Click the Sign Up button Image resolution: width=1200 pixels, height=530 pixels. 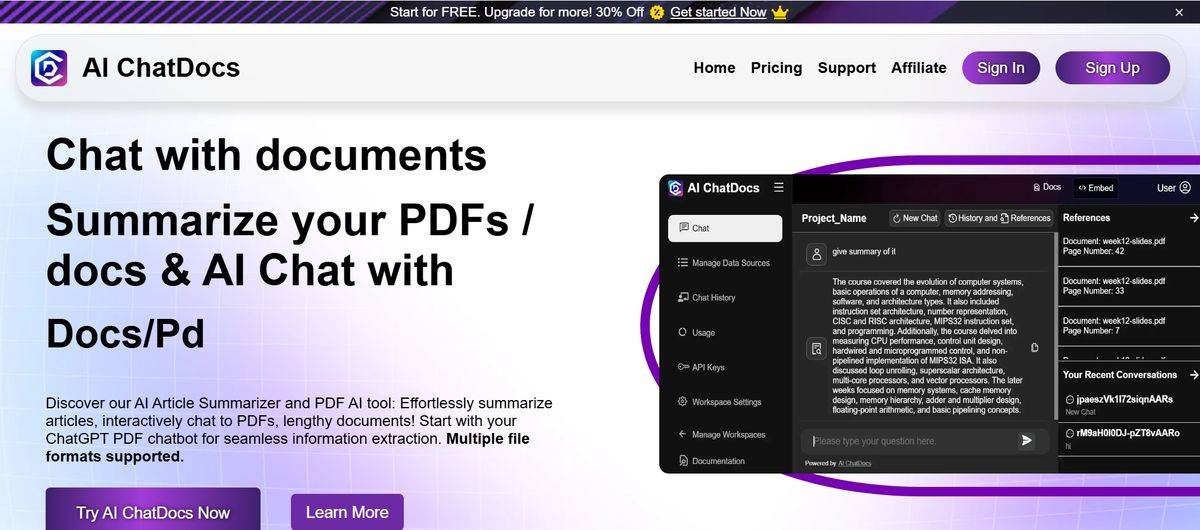1112,68
